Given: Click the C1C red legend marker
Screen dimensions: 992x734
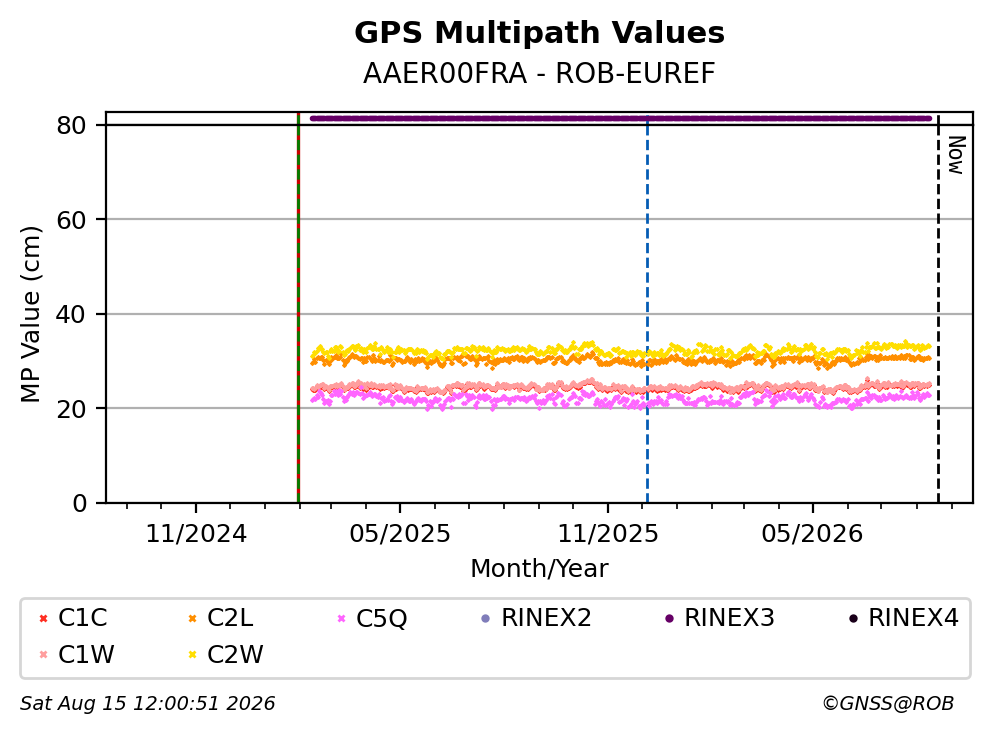Looking at the screenshot, I should click(x=44, y=618).
